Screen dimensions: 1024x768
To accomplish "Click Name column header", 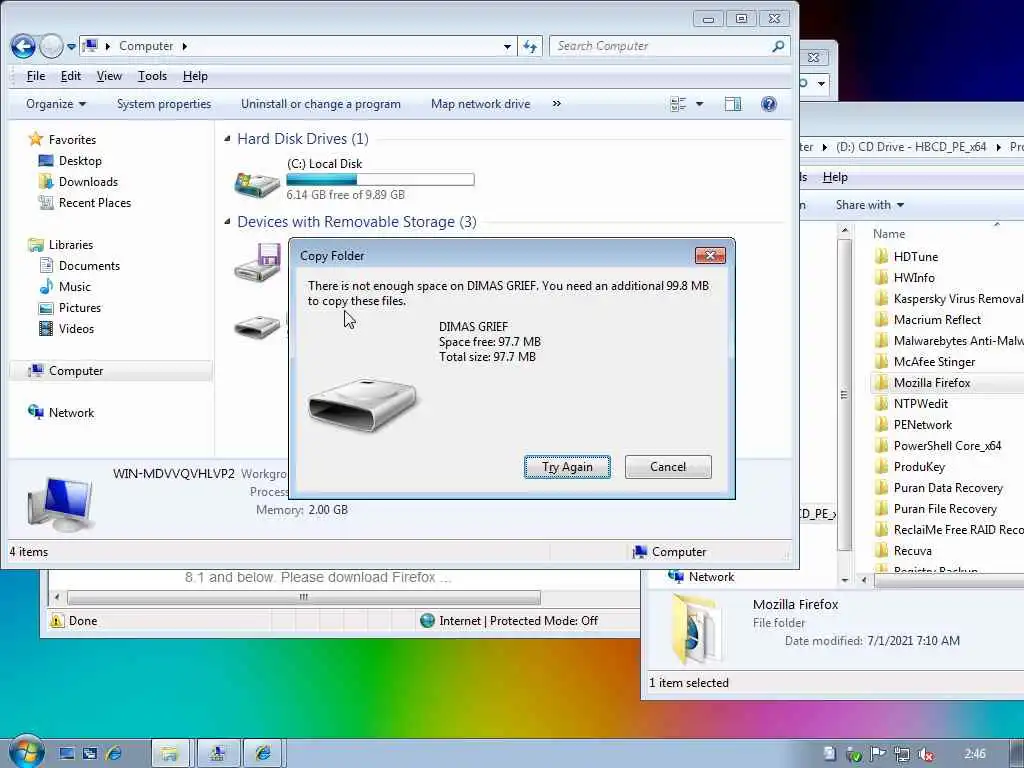I will 889,234.
